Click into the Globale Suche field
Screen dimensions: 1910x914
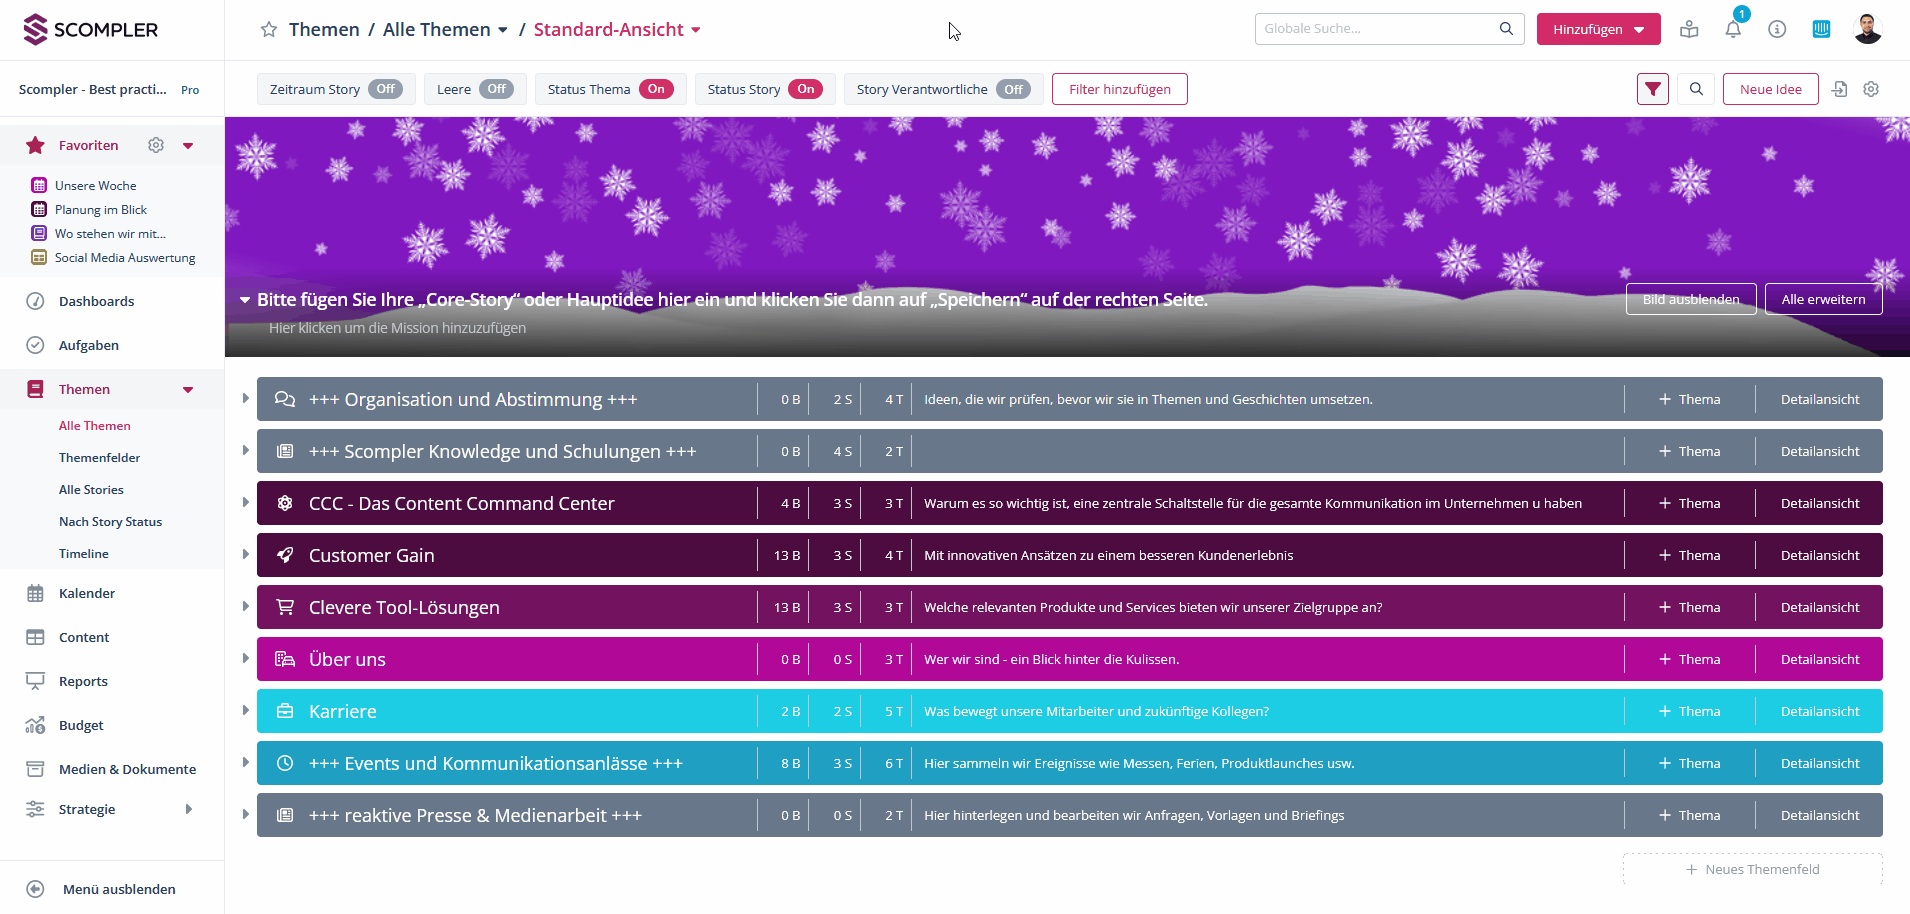pyautogui.click(x=1378, y=29)
